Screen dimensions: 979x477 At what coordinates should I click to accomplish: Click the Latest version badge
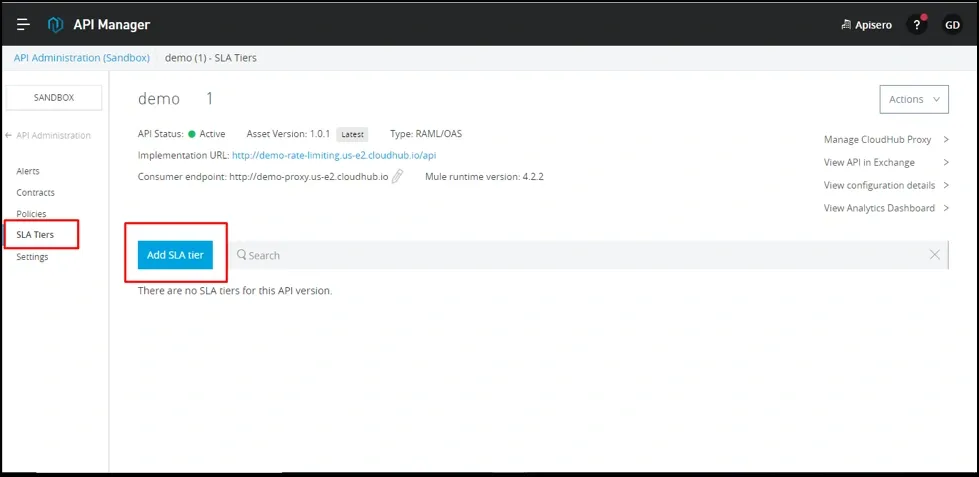[x=352, y=134]
